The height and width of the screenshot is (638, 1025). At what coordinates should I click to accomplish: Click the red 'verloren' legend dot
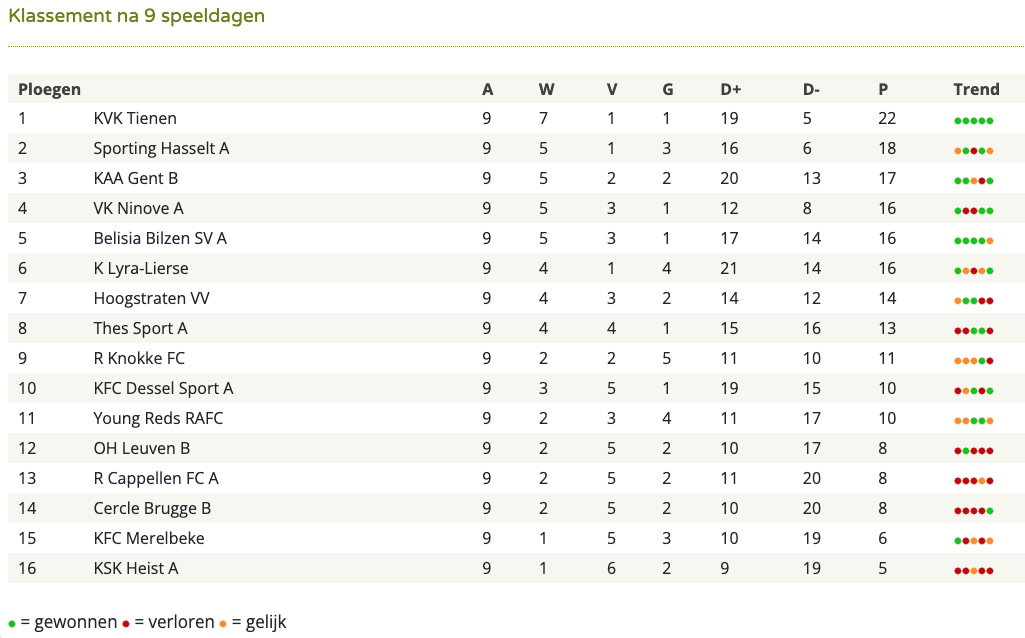pos(126,624)
